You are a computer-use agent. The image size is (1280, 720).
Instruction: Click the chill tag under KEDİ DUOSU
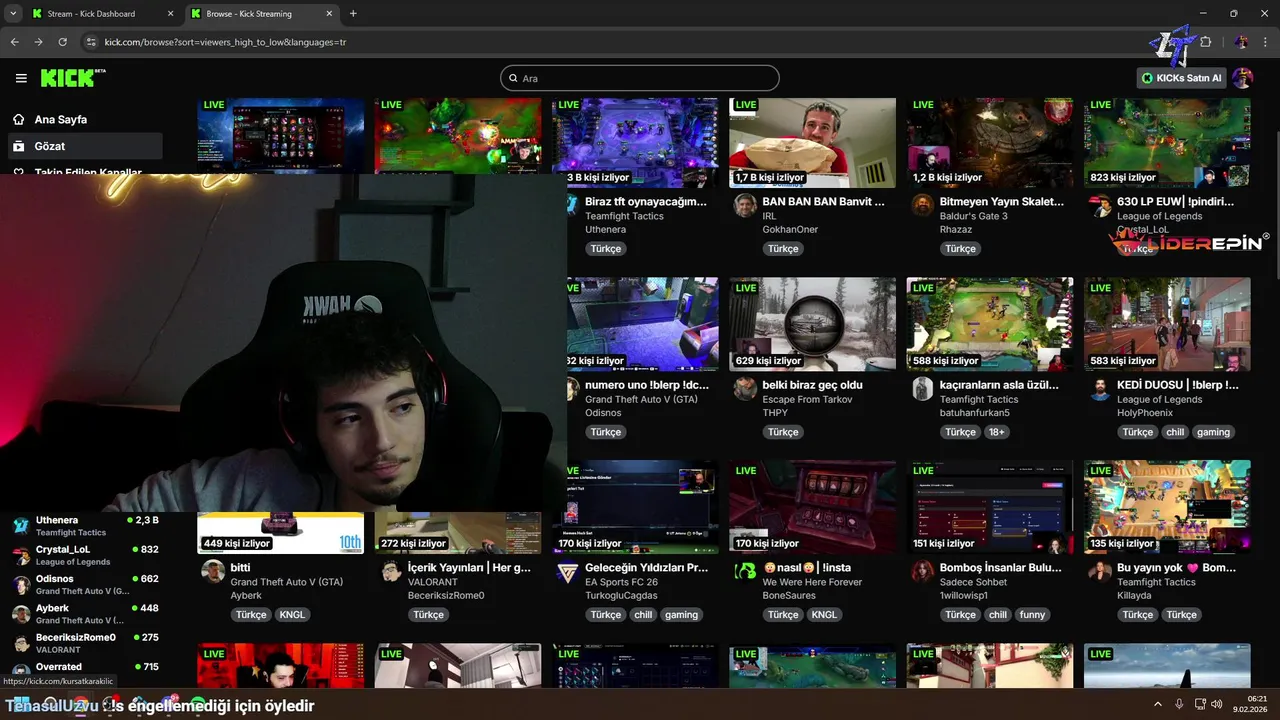coord(1174,432)
